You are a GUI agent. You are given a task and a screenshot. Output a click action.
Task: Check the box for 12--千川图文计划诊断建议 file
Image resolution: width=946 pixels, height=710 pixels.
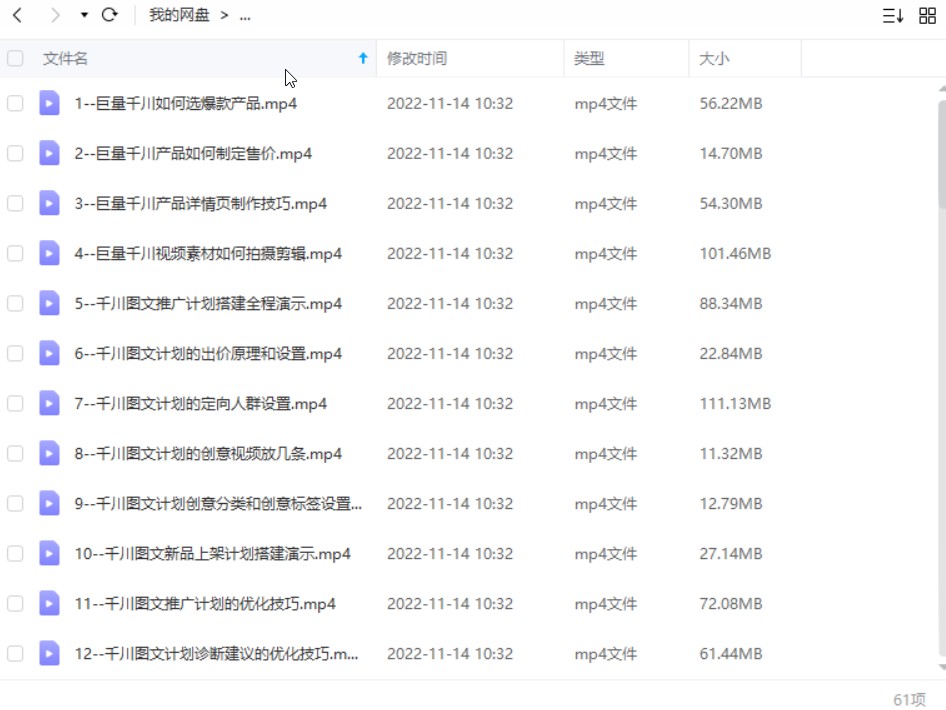(x=15, y=654)
